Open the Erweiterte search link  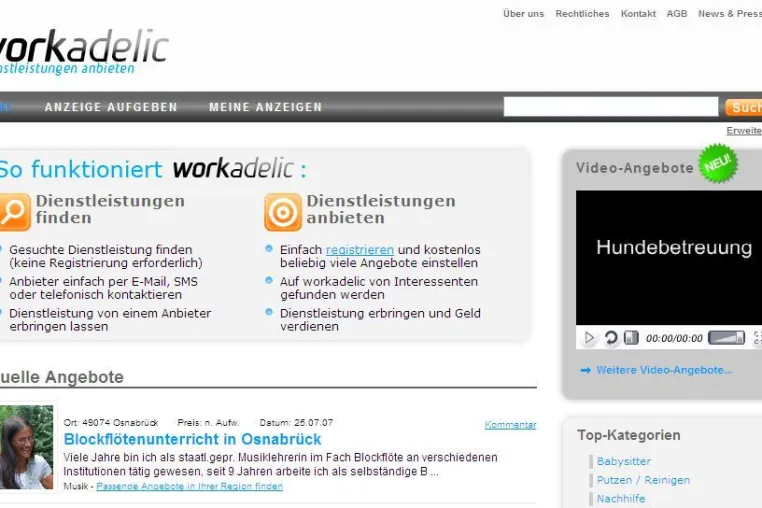pos(744,131)
